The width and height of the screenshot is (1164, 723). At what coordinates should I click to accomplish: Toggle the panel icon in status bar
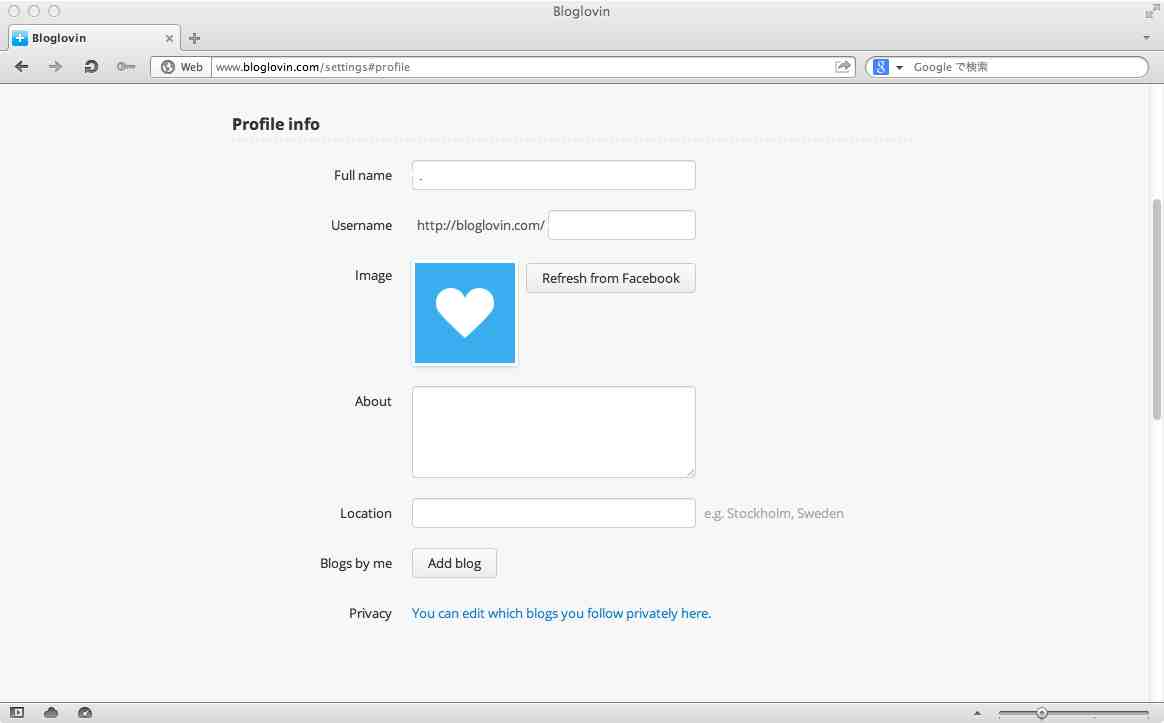pyautogui.click(x=17, y=713)
